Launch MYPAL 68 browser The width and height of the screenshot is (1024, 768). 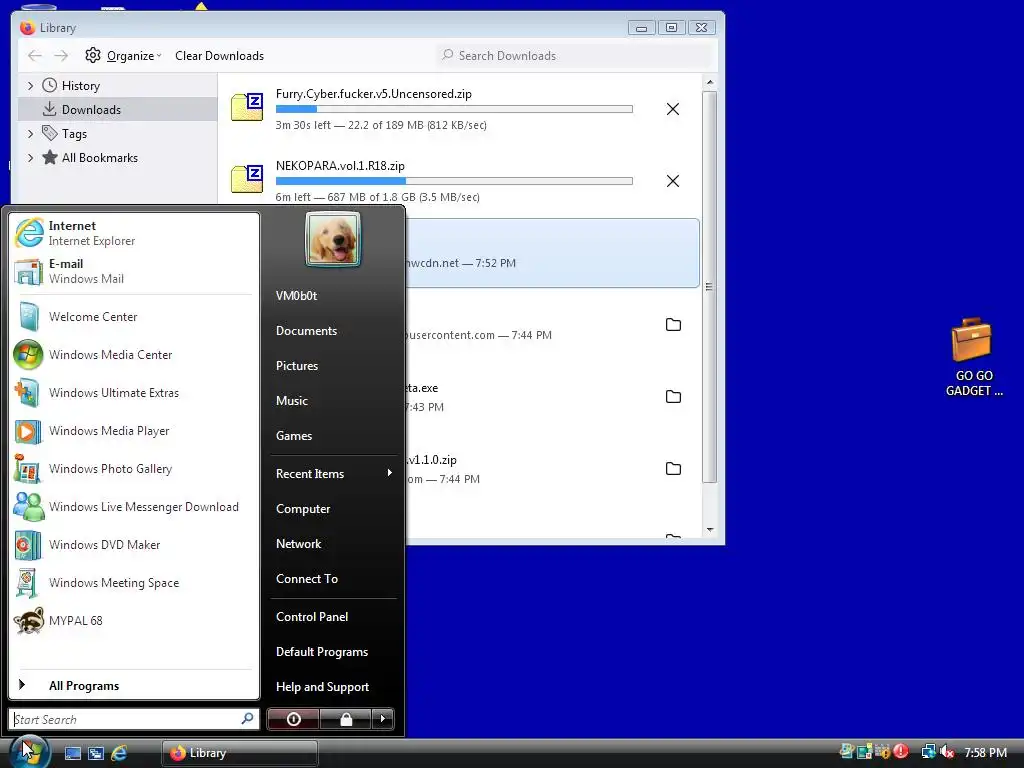pyautogui.click(x=134, y=620)
